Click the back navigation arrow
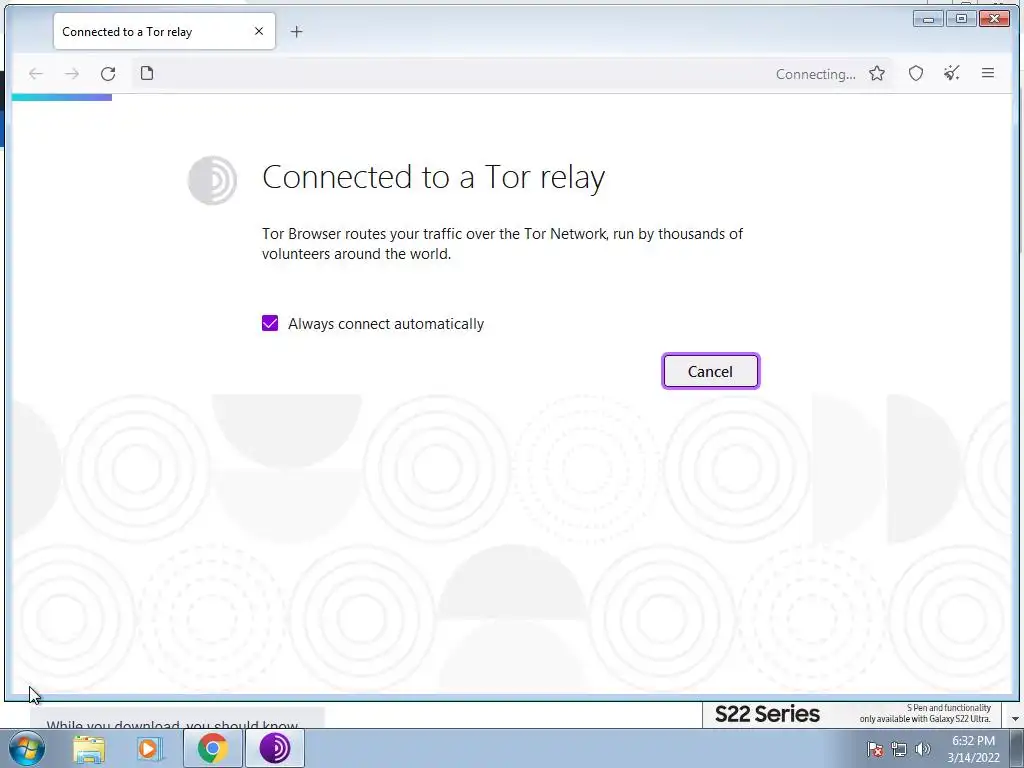 (x=36, y=74)
